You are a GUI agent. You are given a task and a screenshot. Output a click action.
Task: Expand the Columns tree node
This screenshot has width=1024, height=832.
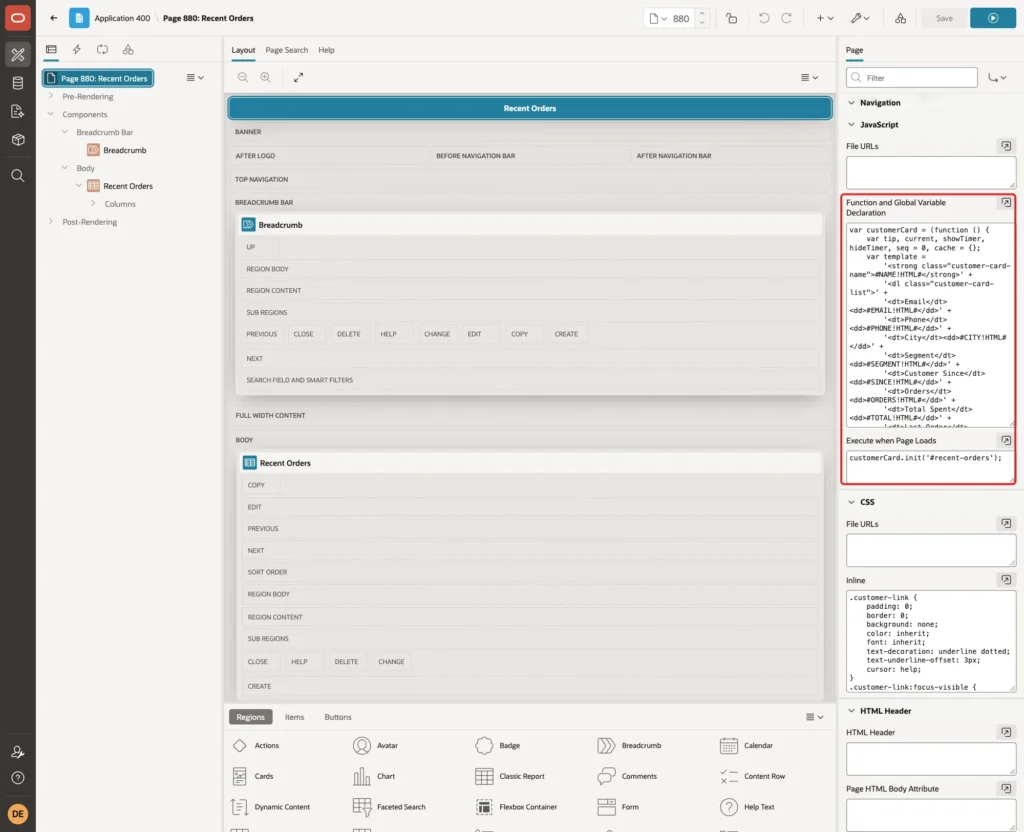coord(93,203)
